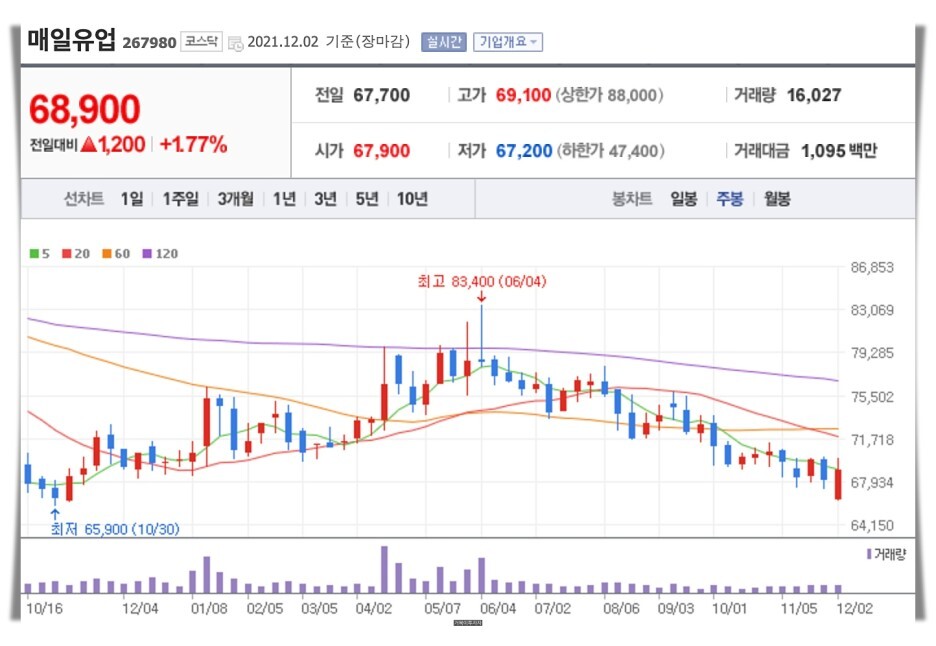Click the 최저 65,900 (10/30) chart annotation

(x=115, y=529)
